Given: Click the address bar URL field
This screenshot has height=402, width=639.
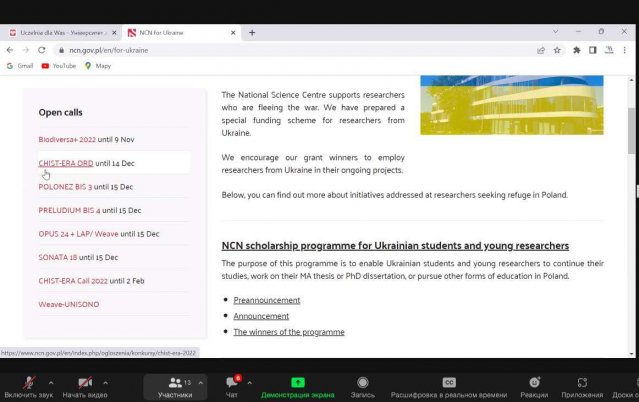Looking at the screenshot, I should click(x=300, y=49).
